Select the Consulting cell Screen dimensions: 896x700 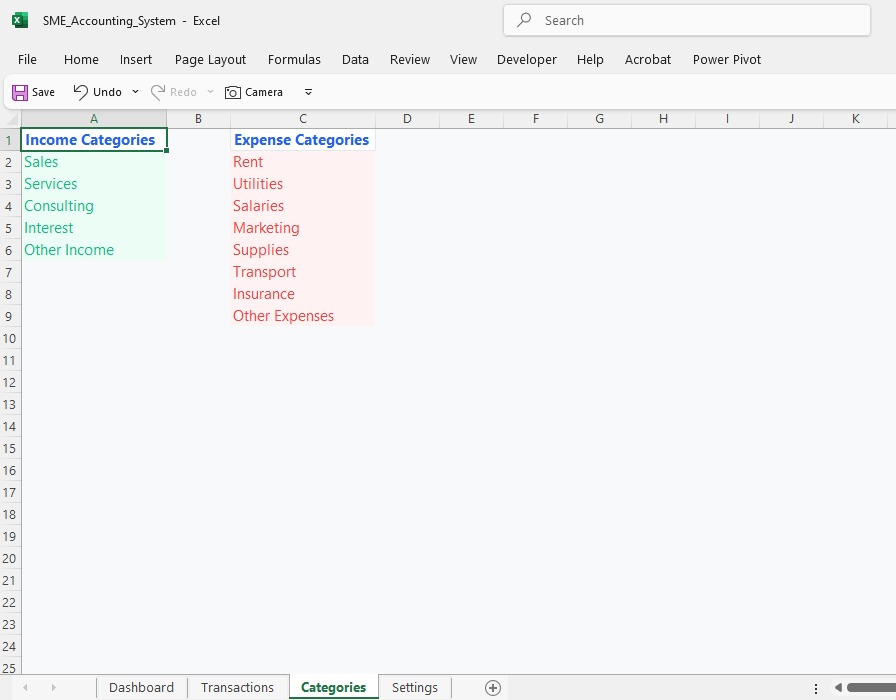tap(94, 206)
